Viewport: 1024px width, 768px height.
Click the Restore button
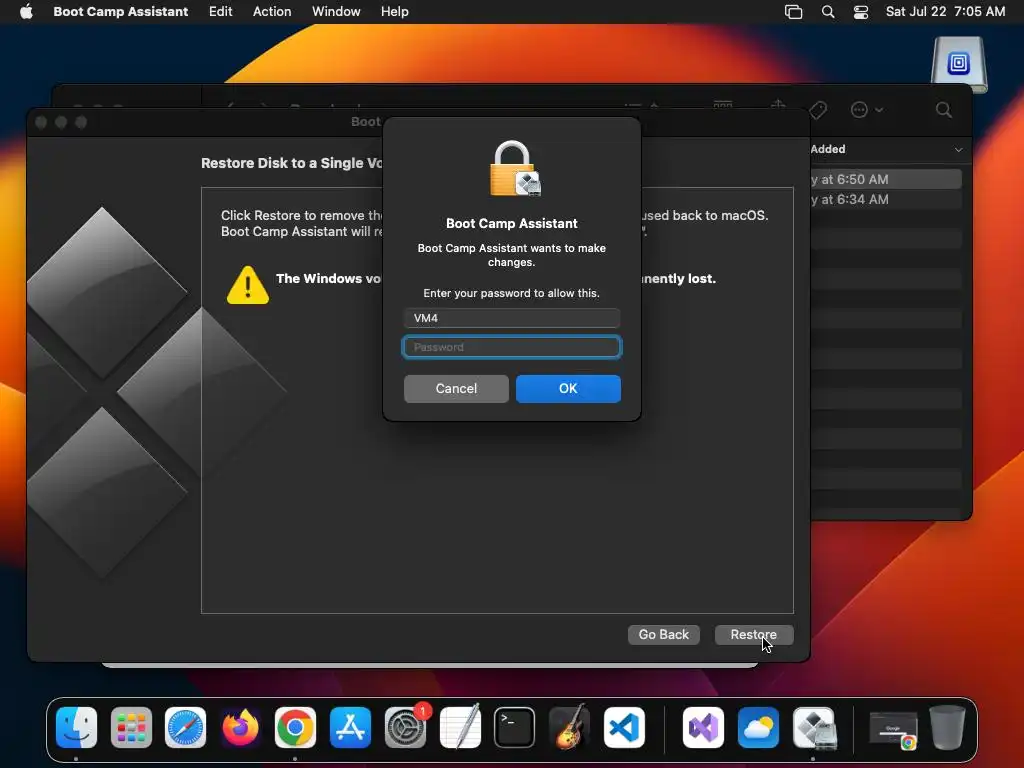[754, 635]
